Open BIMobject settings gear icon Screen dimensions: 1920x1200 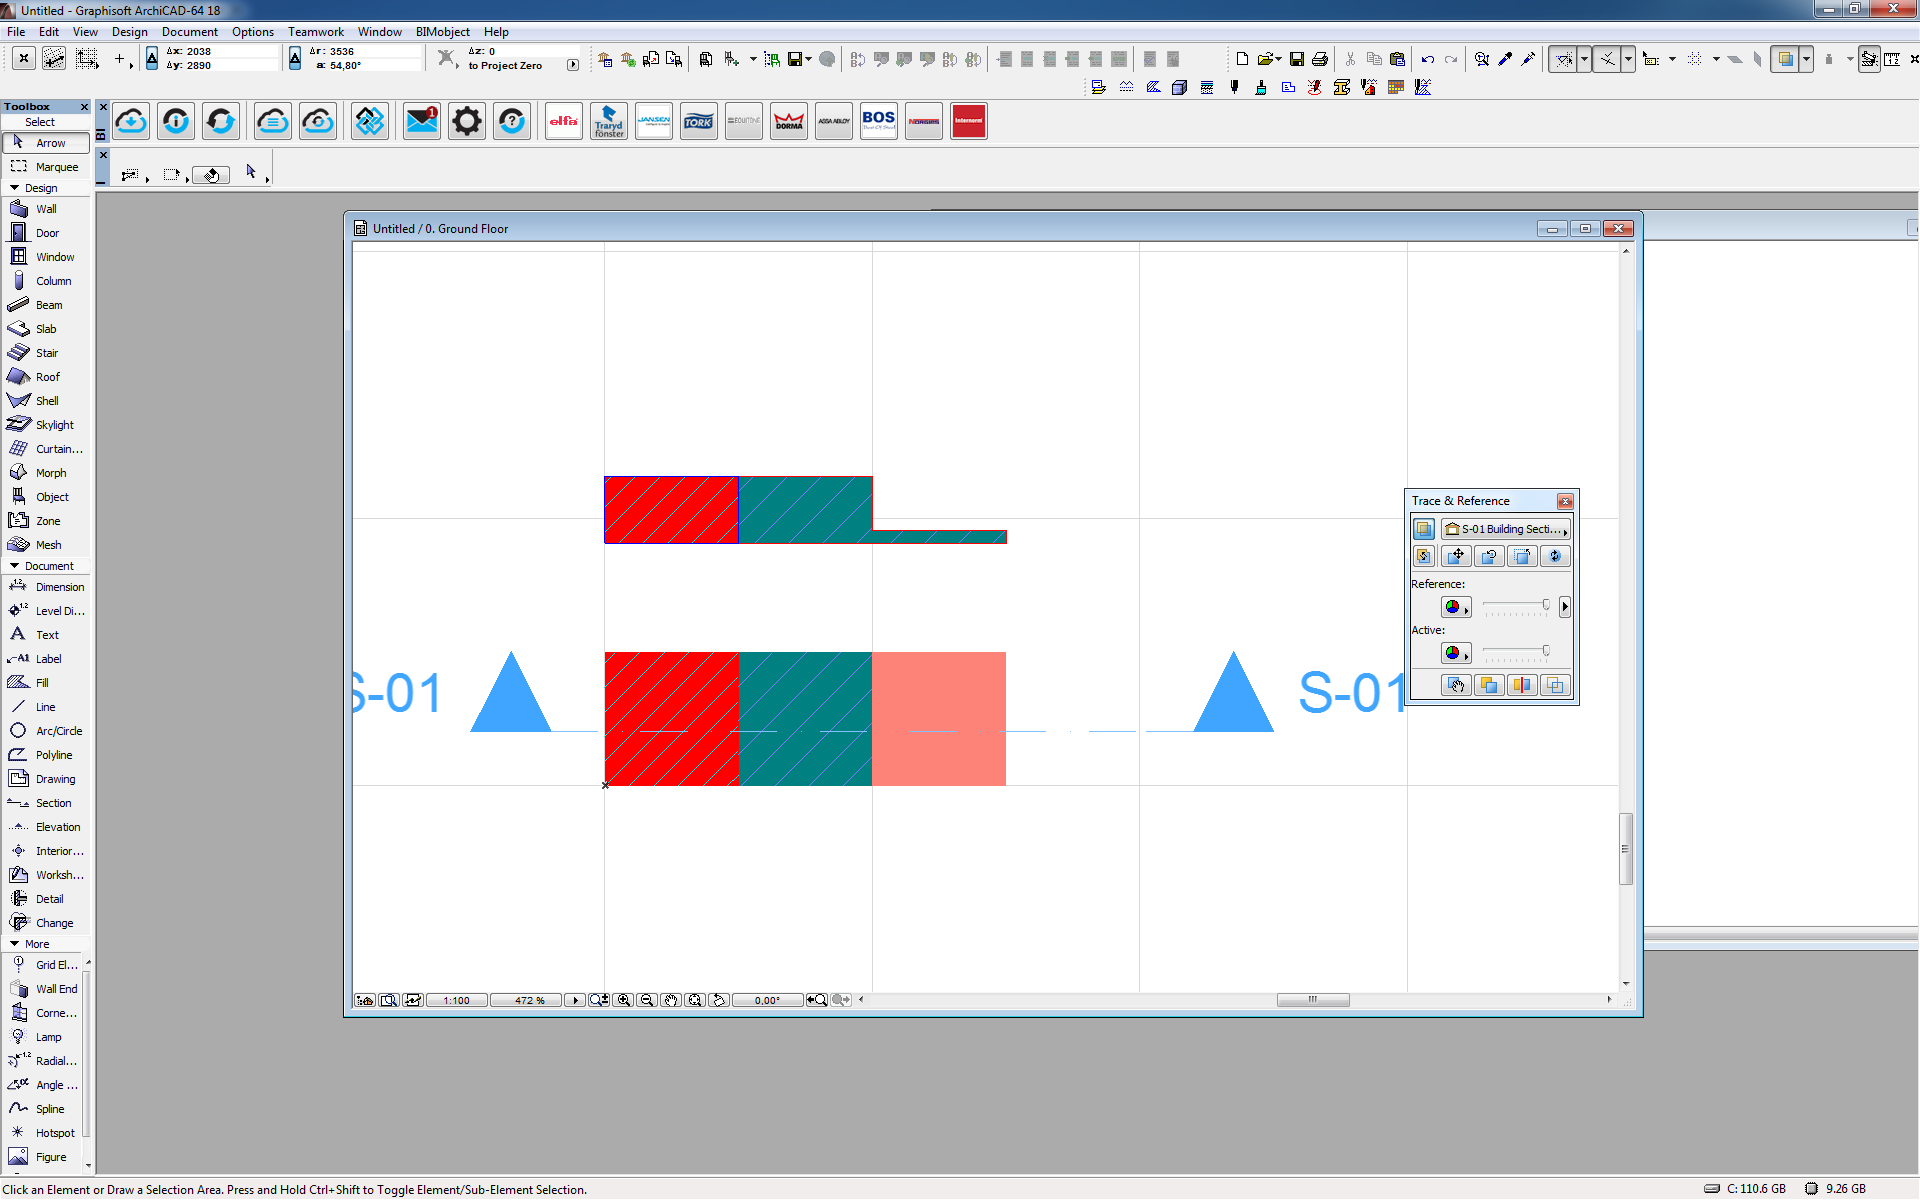coord(466,122)
